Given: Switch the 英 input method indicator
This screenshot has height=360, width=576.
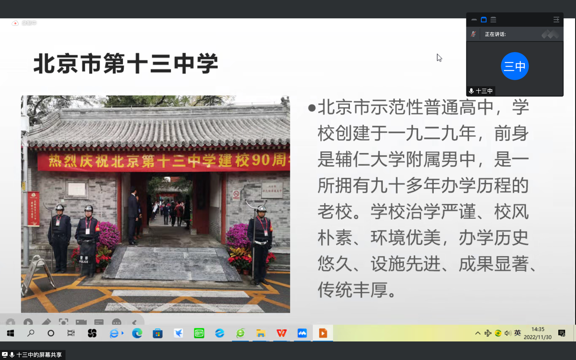Looking at the screenshot, I should (517, 333).
